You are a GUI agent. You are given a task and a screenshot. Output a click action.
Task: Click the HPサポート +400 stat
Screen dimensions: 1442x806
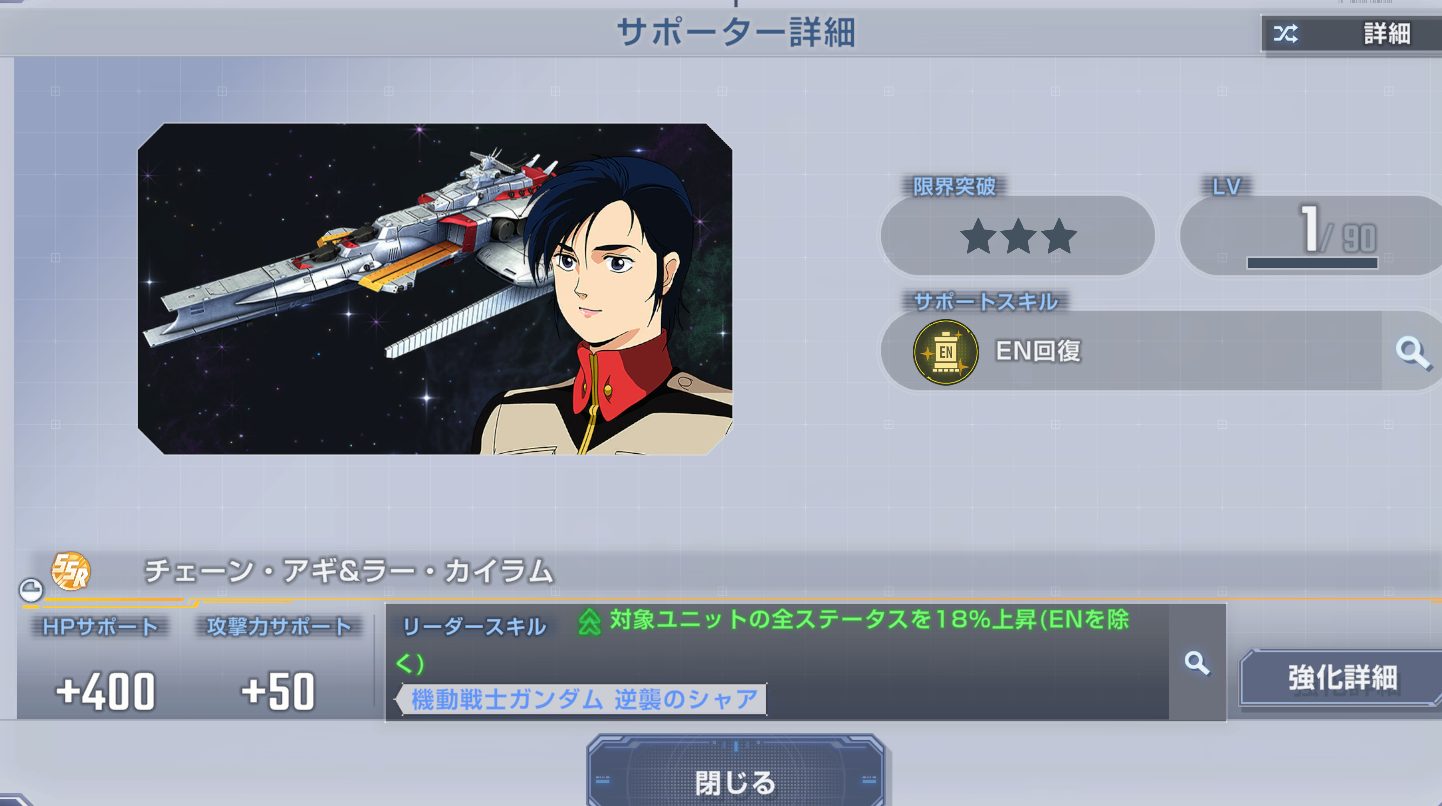[x=101, y=664]
